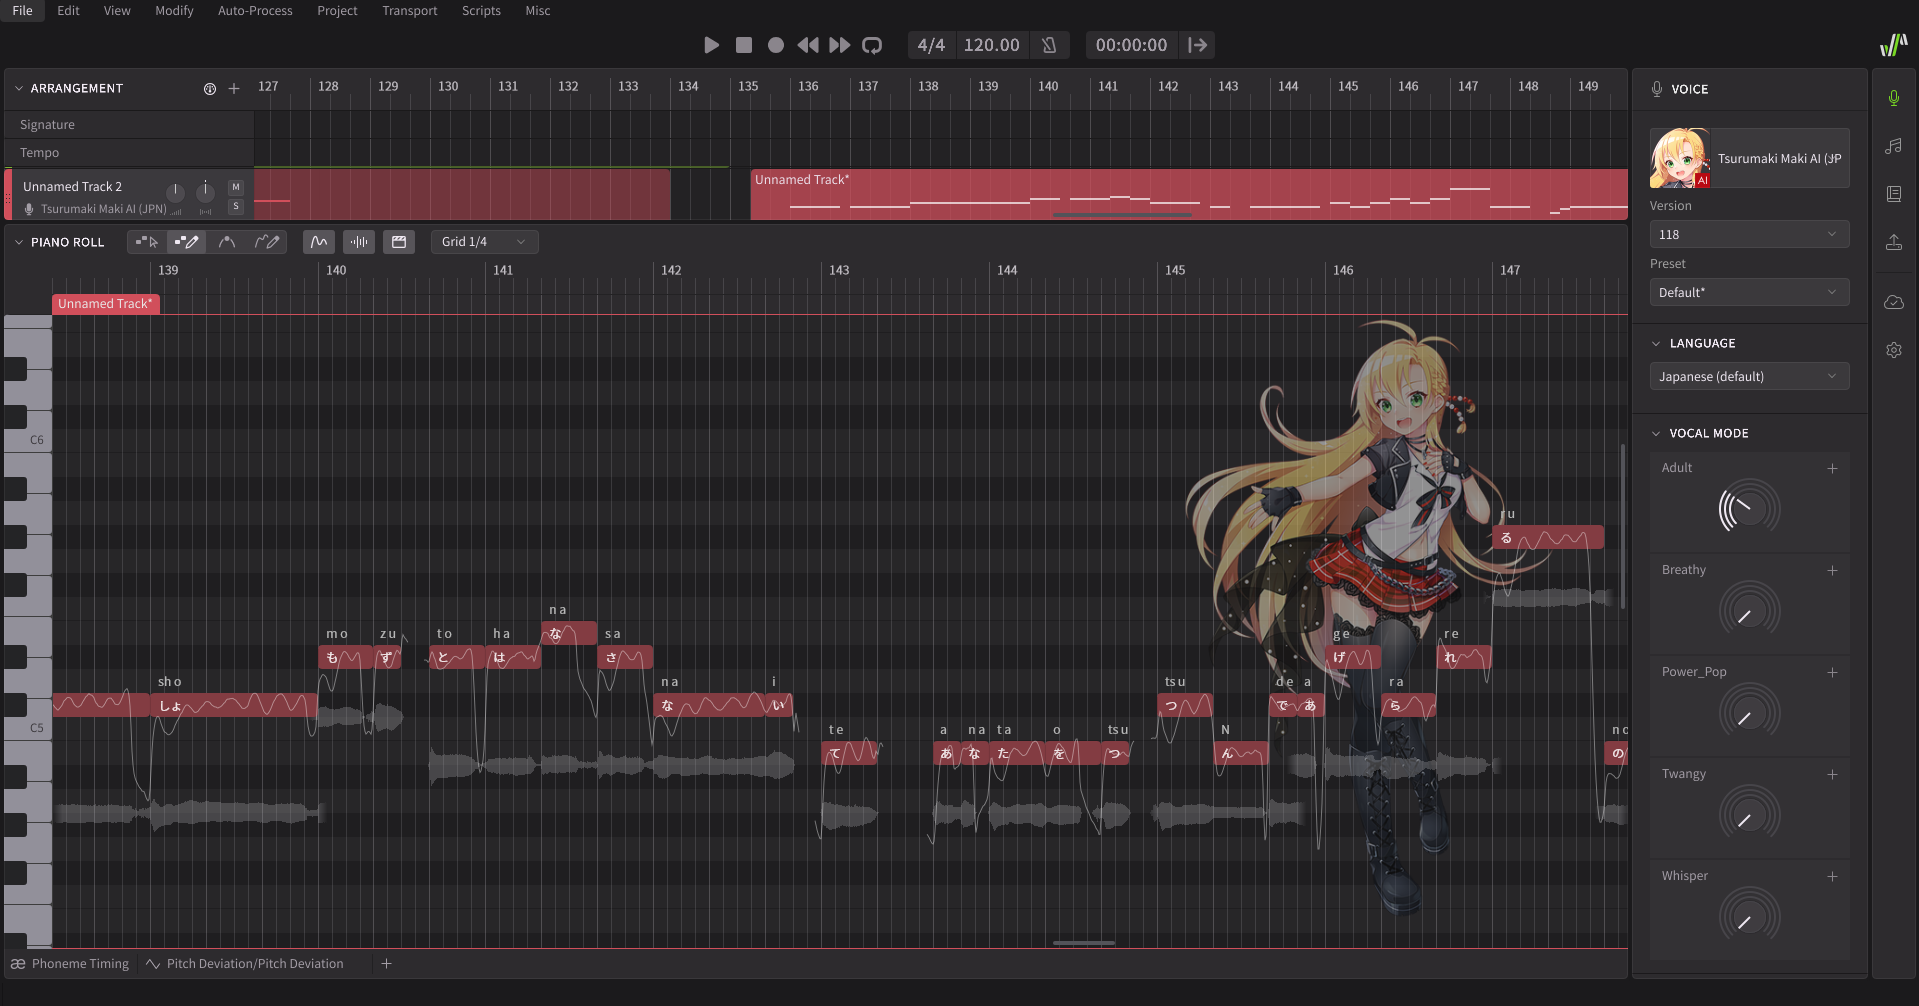Open the Note Properties music note icon
The width and height of the screenshot is (1919, 1006).
1894,146
